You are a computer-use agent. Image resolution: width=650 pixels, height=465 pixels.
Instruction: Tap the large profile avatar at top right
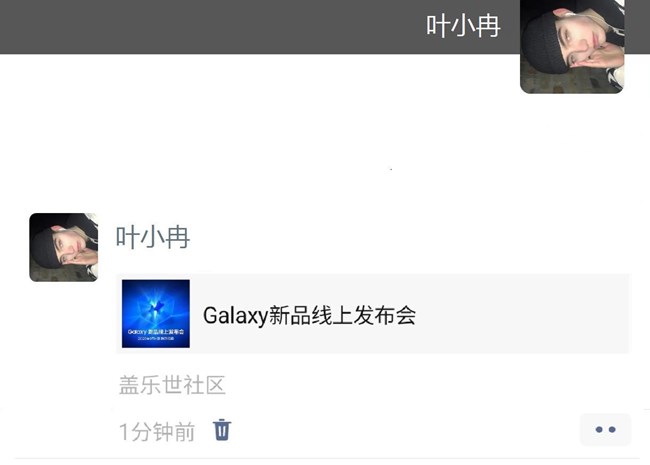572,46
